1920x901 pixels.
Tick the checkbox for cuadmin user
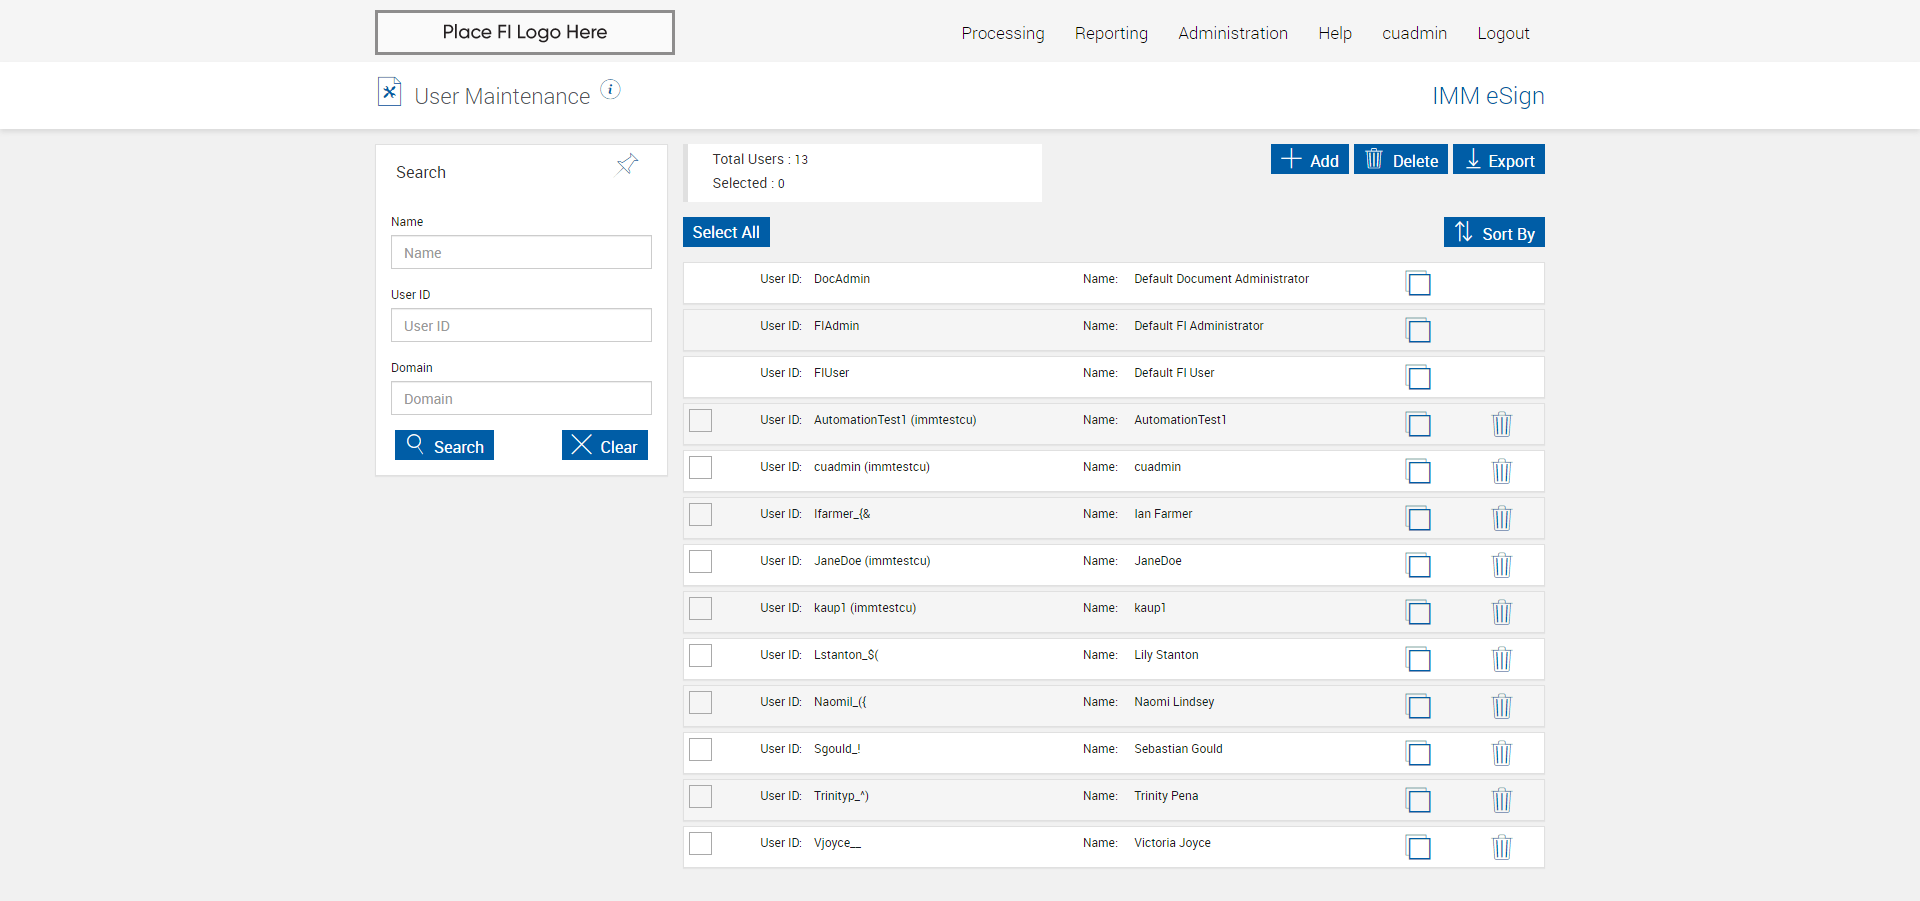coord(701,467)
